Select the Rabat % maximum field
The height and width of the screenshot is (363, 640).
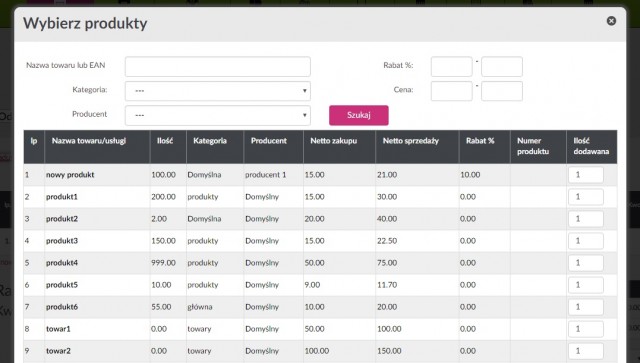point(502,66)
